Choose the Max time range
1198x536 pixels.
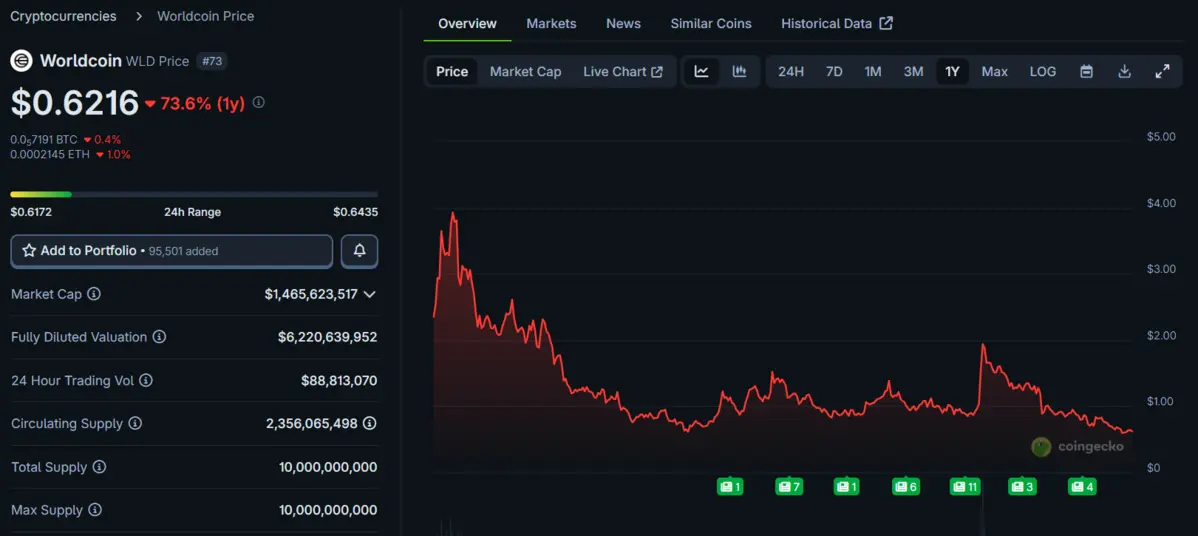pos(994,71)
